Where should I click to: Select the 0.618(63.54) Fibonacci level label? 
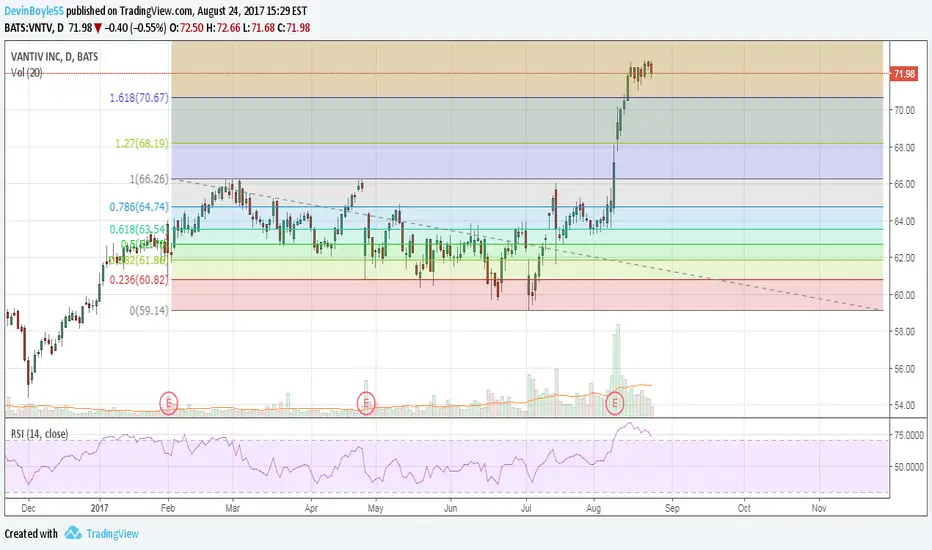coord(138,229)
